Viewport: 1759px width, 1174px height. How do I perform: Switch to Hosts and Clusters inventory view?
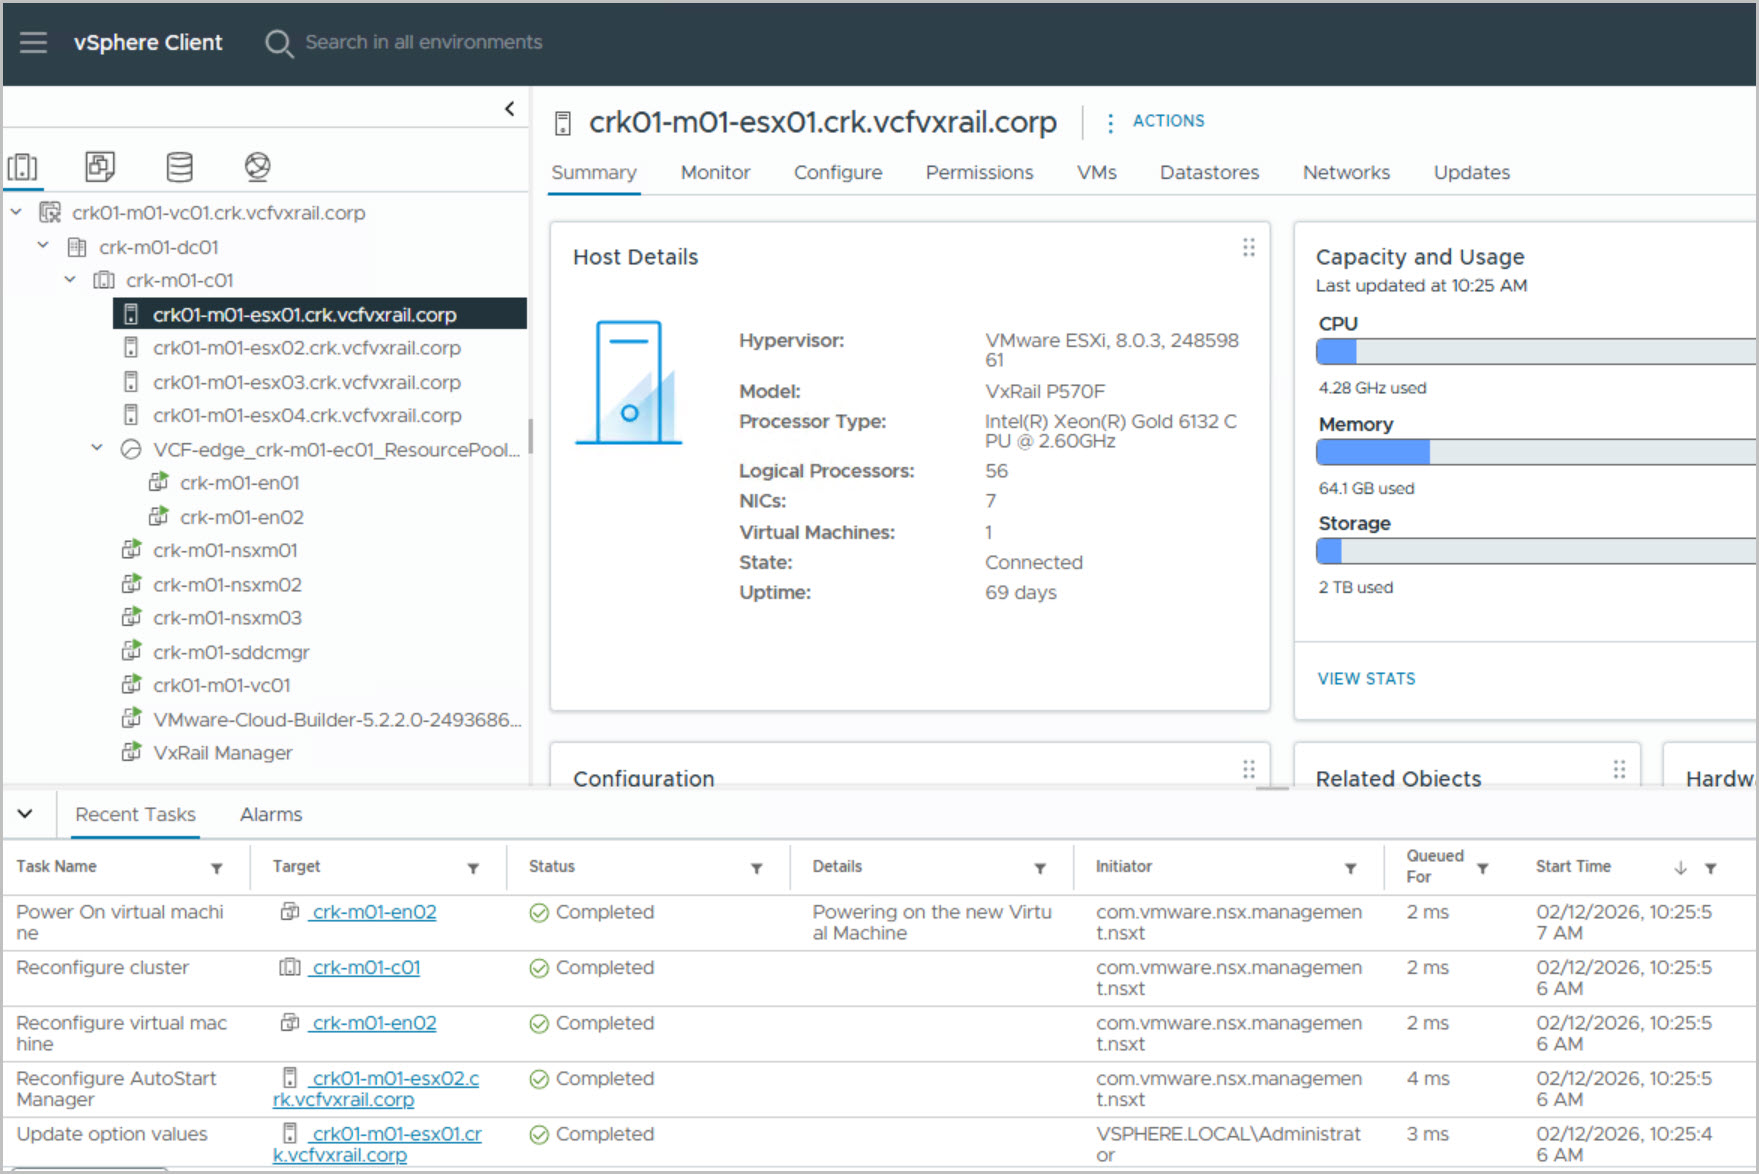tap(23, 167)
